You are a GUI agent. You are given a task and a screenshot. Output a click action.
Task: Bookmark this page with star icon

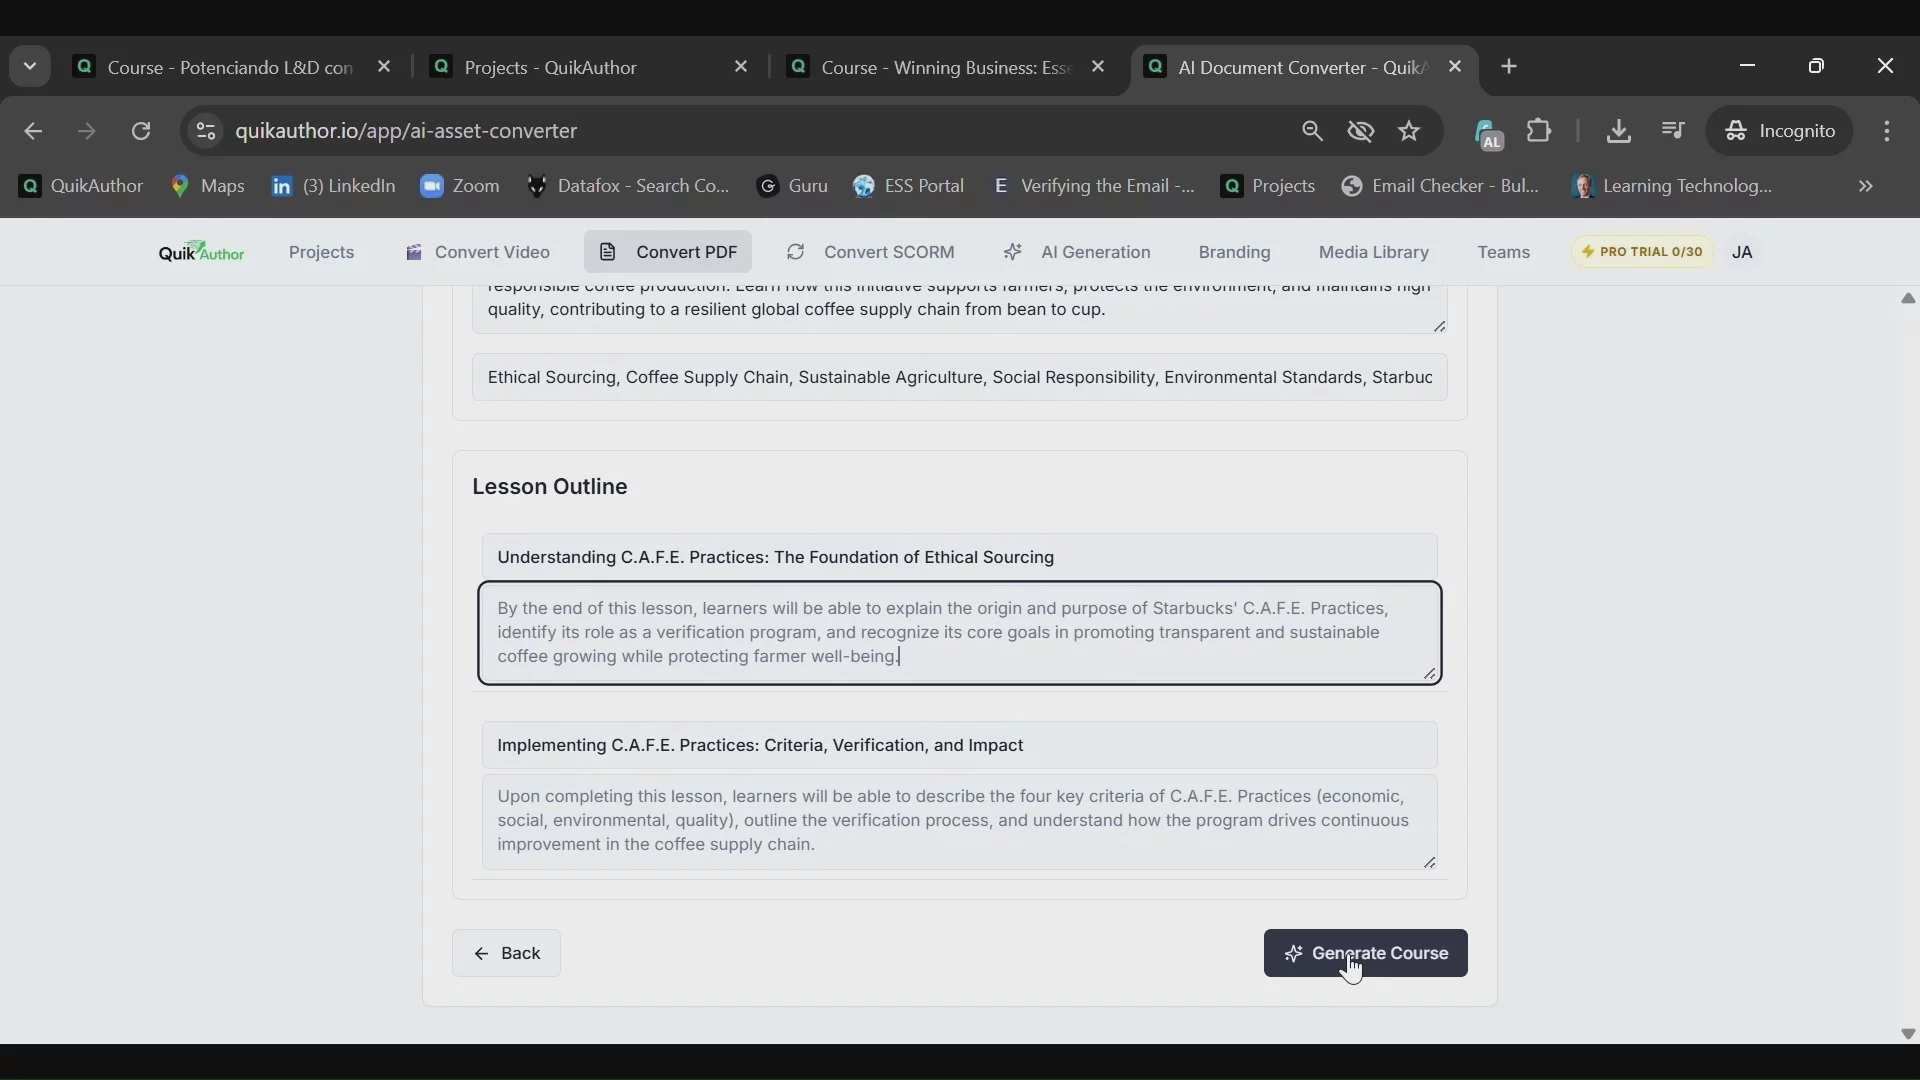click(1411, 132)
